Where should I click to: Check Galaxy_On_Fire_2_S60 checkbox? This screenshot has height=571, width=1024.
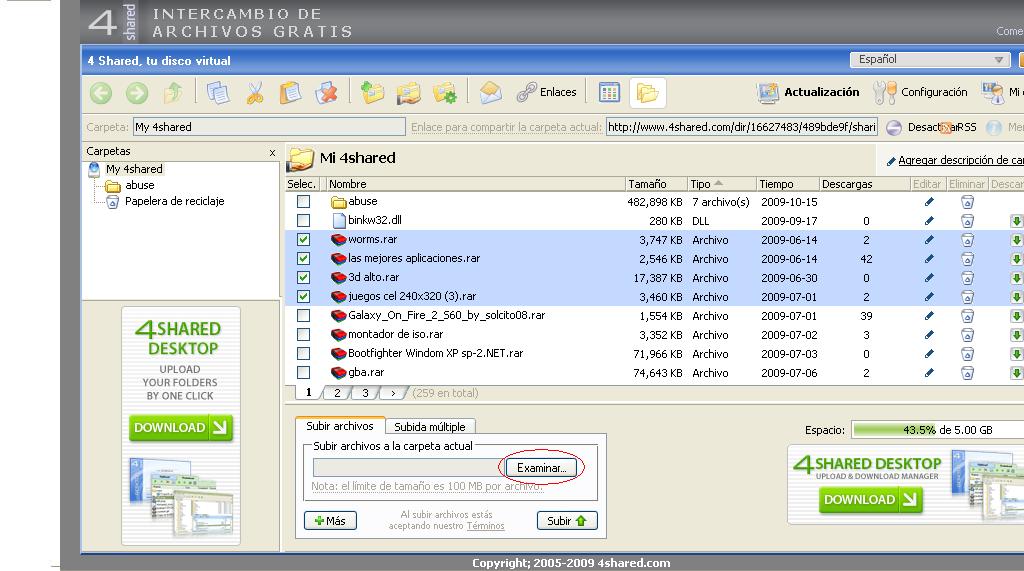(x=304, y=316)
